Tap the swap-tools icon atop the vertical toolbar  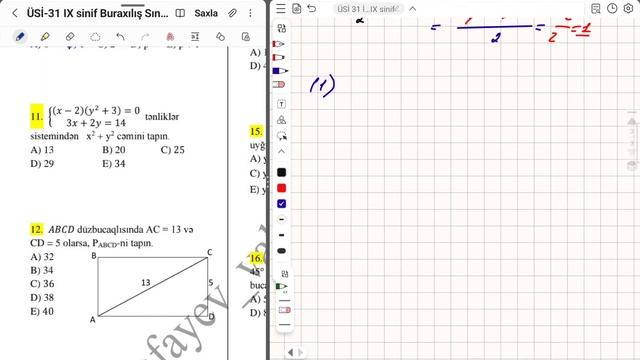[x=282, y=28]
